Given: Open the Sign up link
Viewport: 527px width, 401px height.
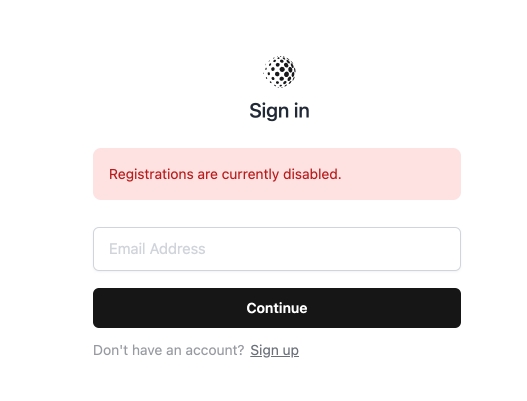Looking at the screenshot, I should (x=274, y=350).
